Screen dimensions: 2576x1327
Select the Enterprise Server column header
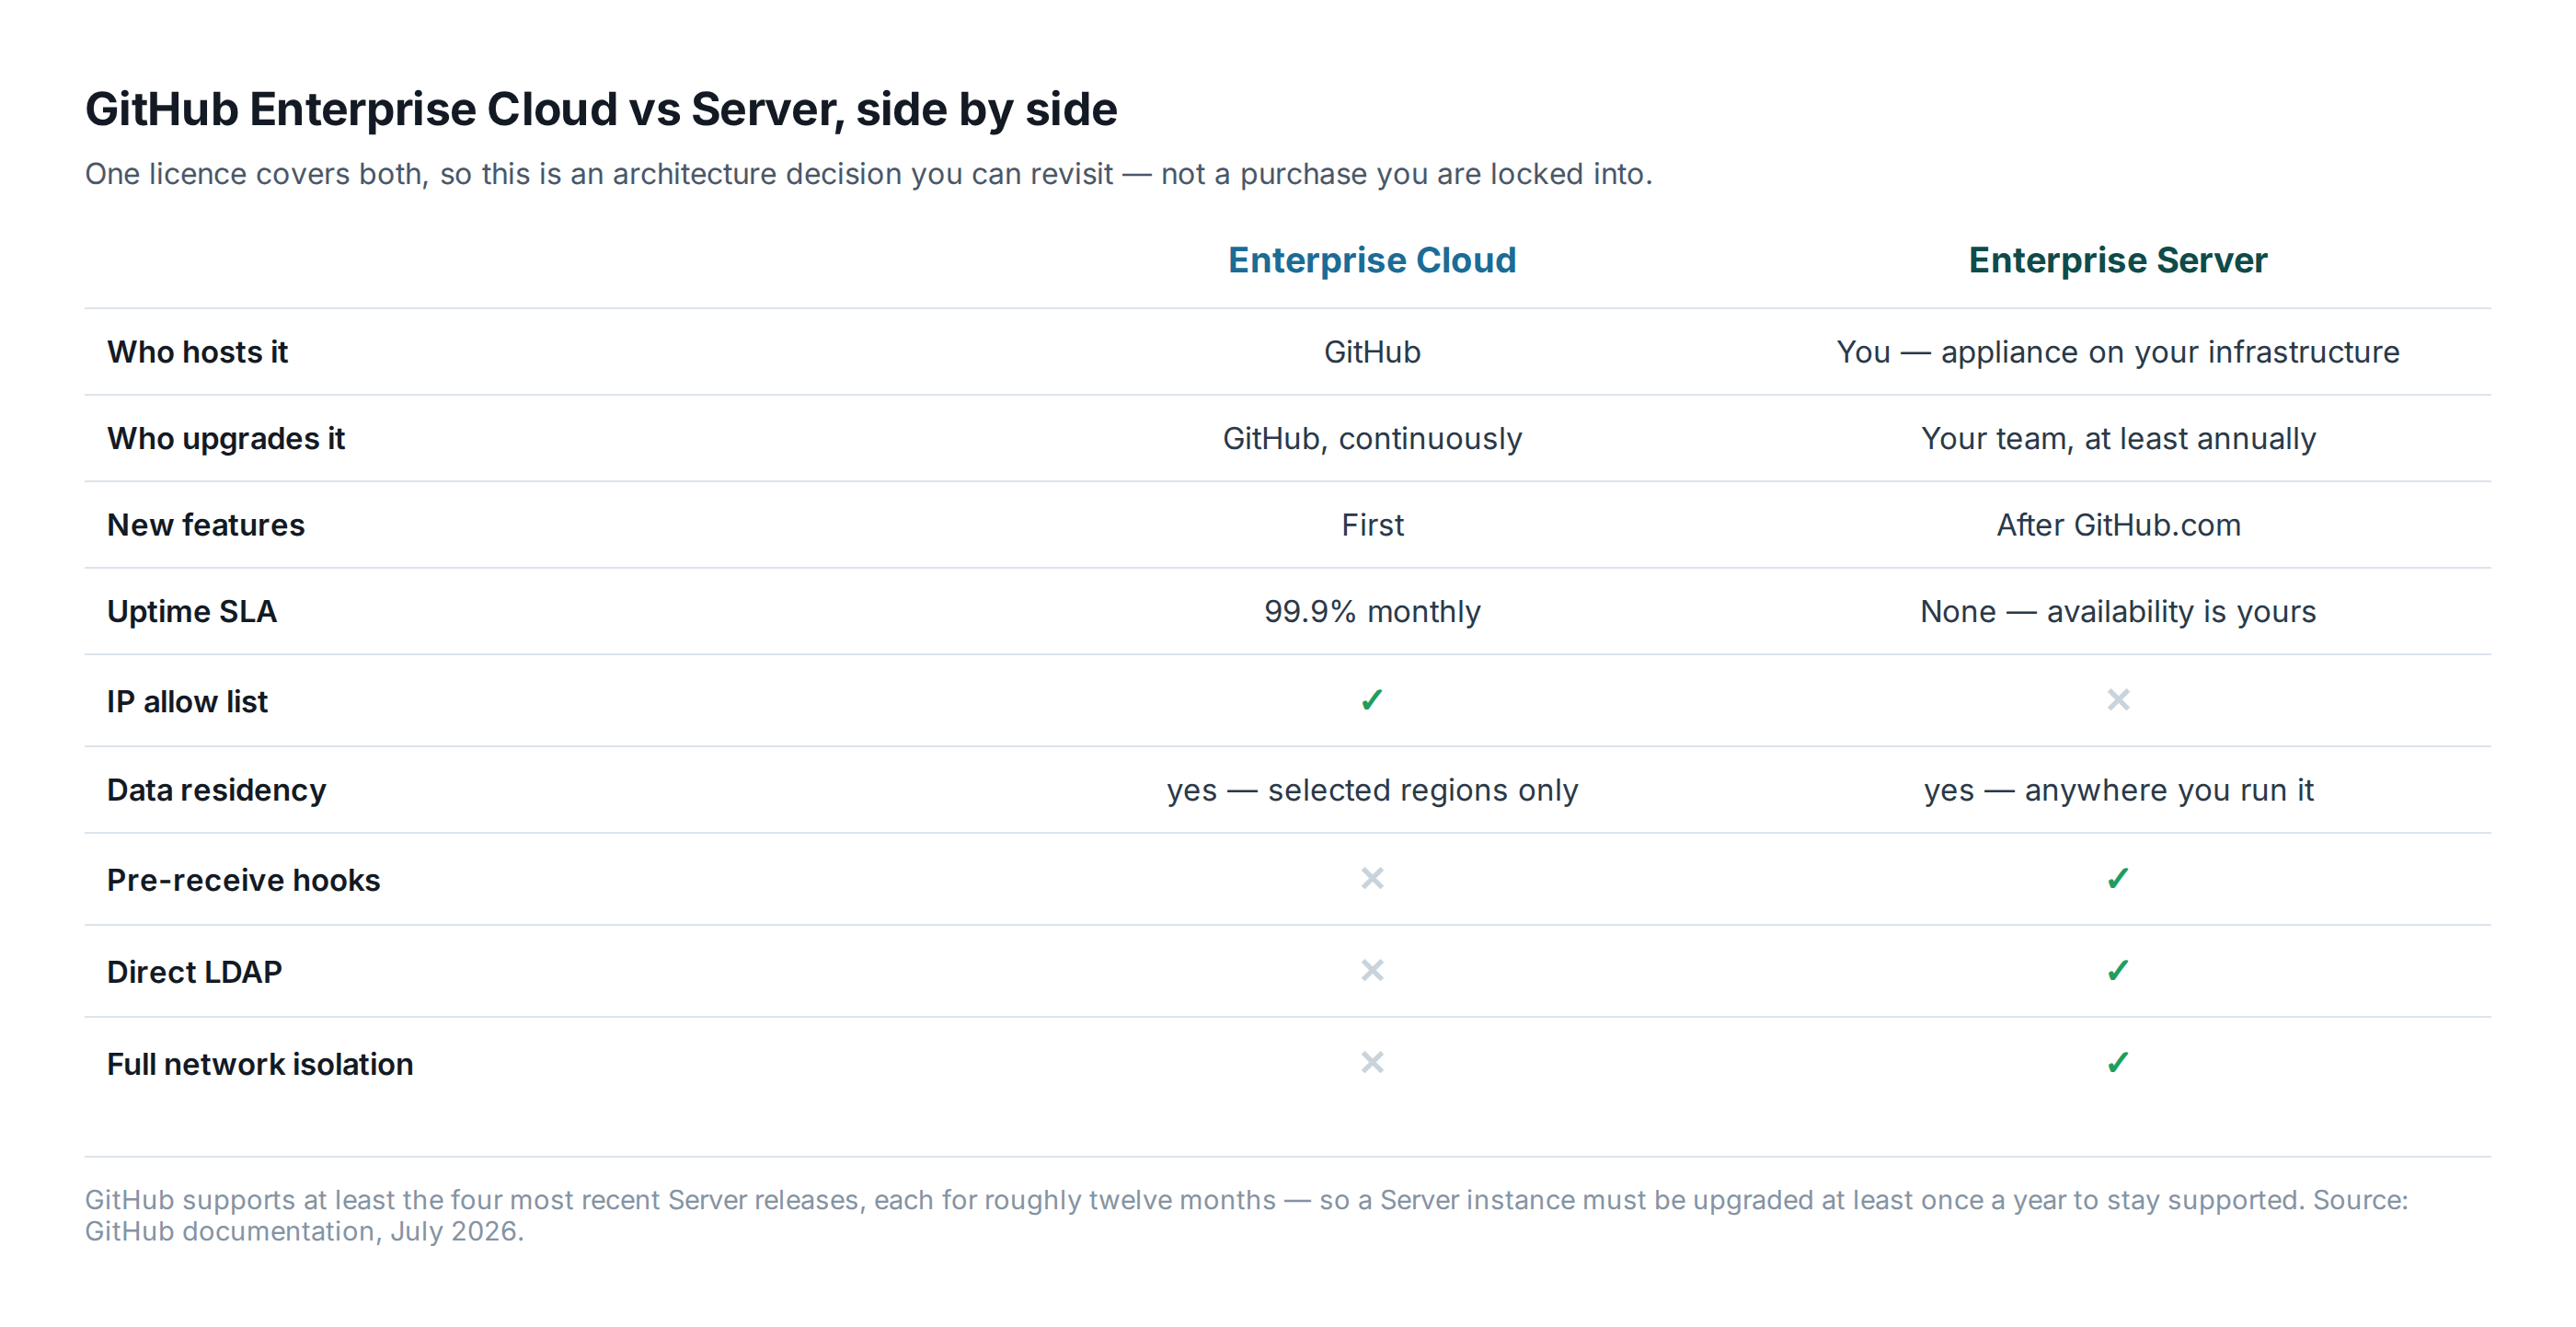(x=2118, y=260)
